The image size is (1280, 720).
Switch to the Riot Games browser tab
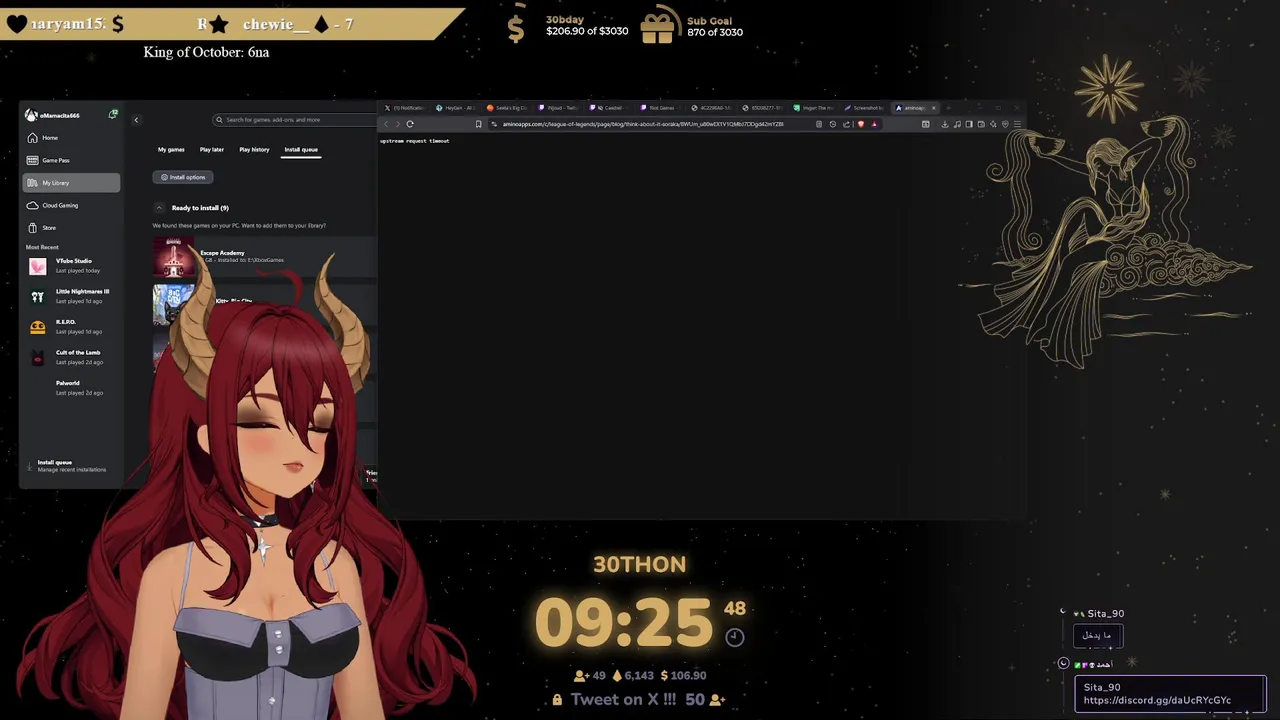click(658, 108)
